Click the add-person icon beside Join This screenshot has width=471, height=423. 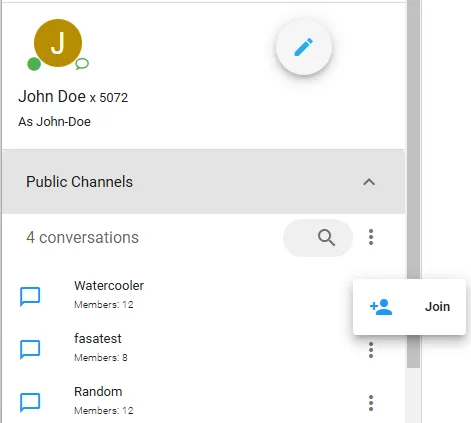[381, 307]
